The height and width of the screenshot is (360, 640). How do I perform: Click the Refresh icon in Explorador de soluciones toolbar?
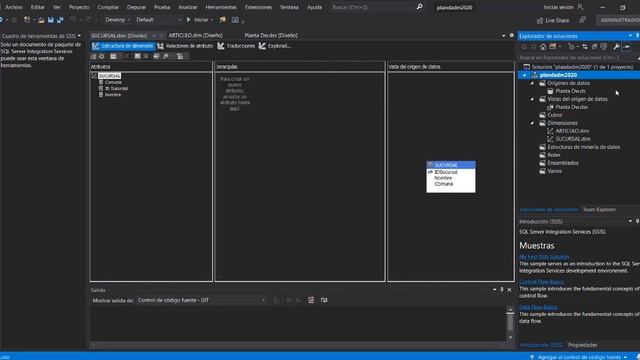585,47
